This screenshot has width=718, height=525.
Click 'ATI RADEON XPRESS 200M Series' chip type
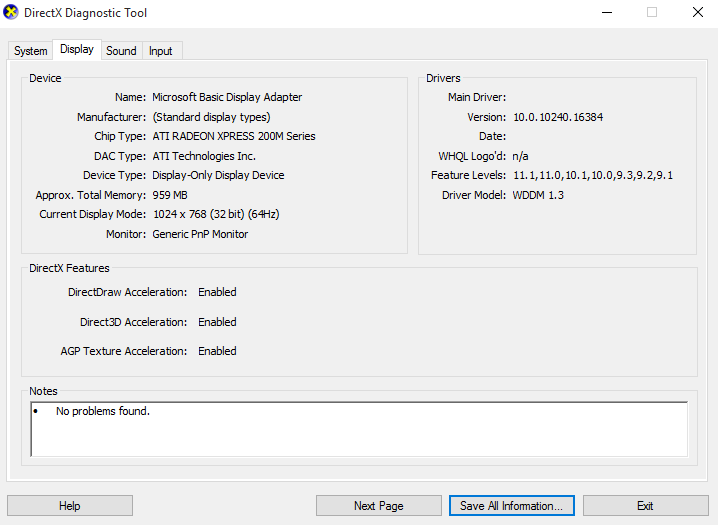click(x=234, y=136)
